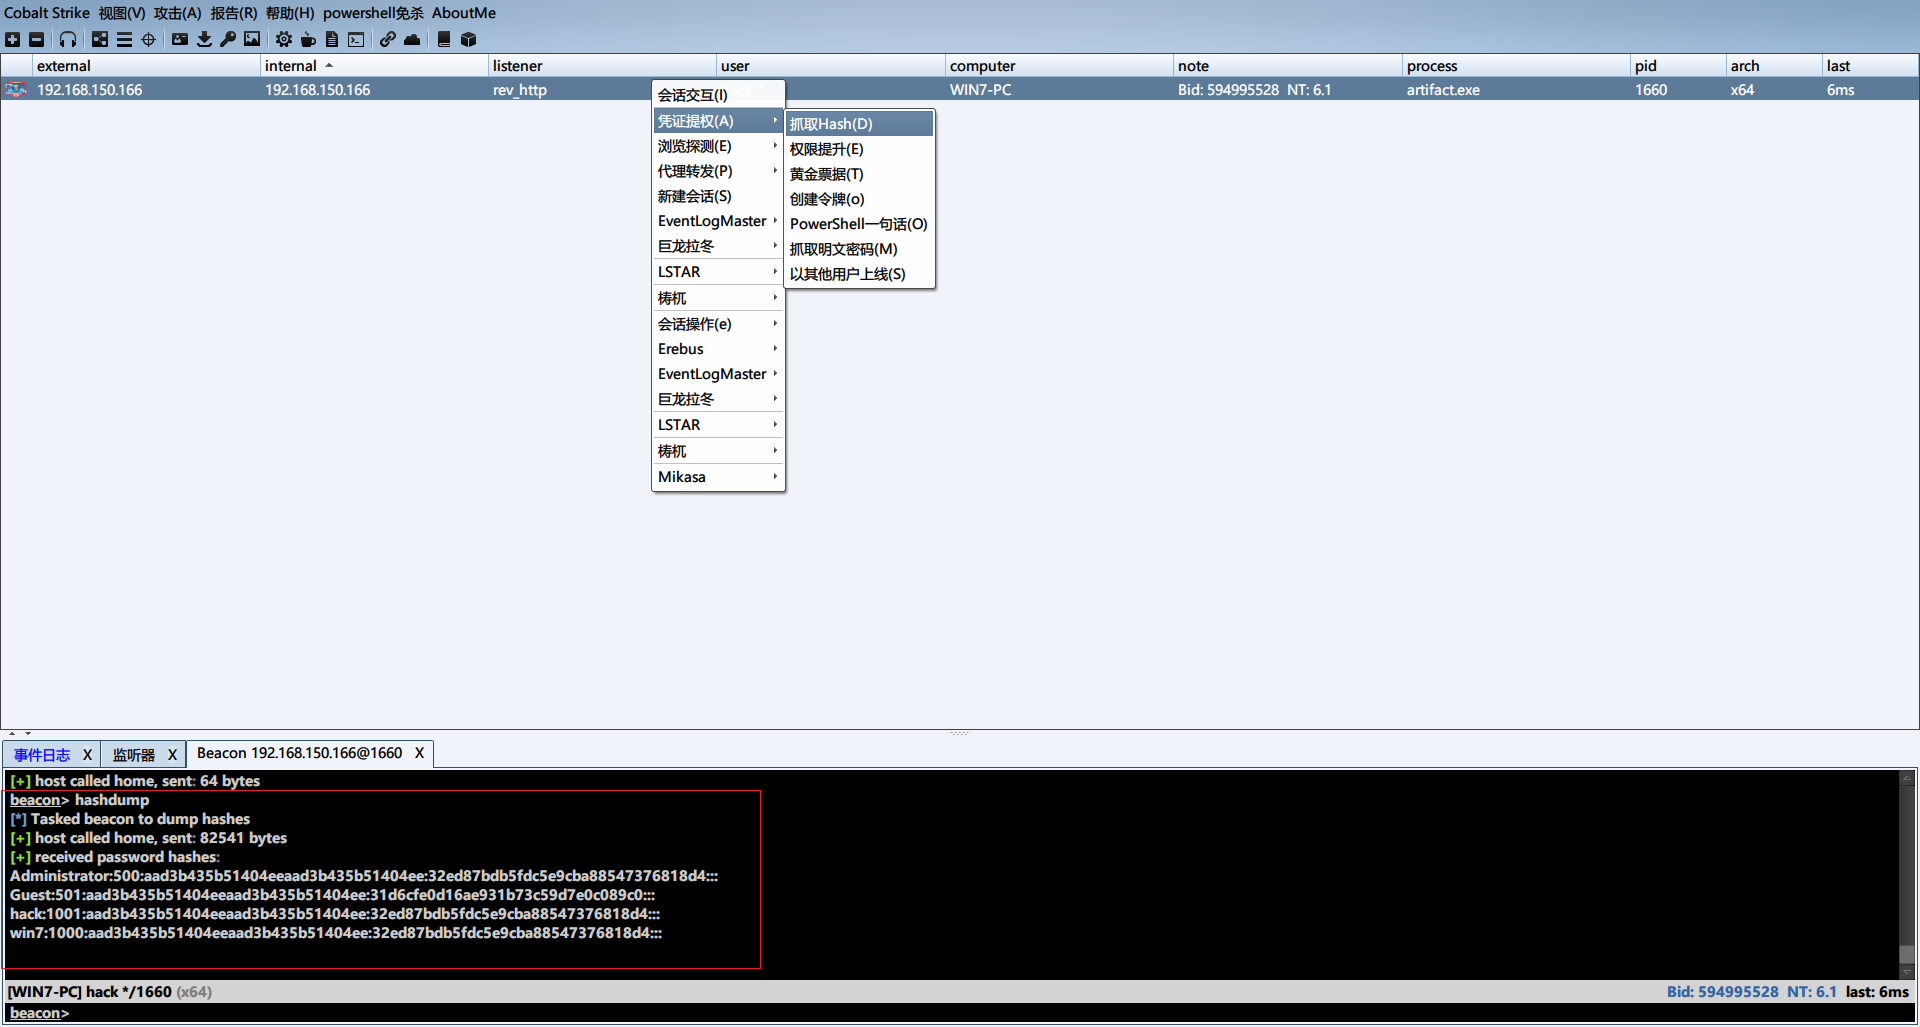Open Keystrokes key icon
This screenshot has height=1027, width=1920.
pyautogui.click(x=228, y=39)
